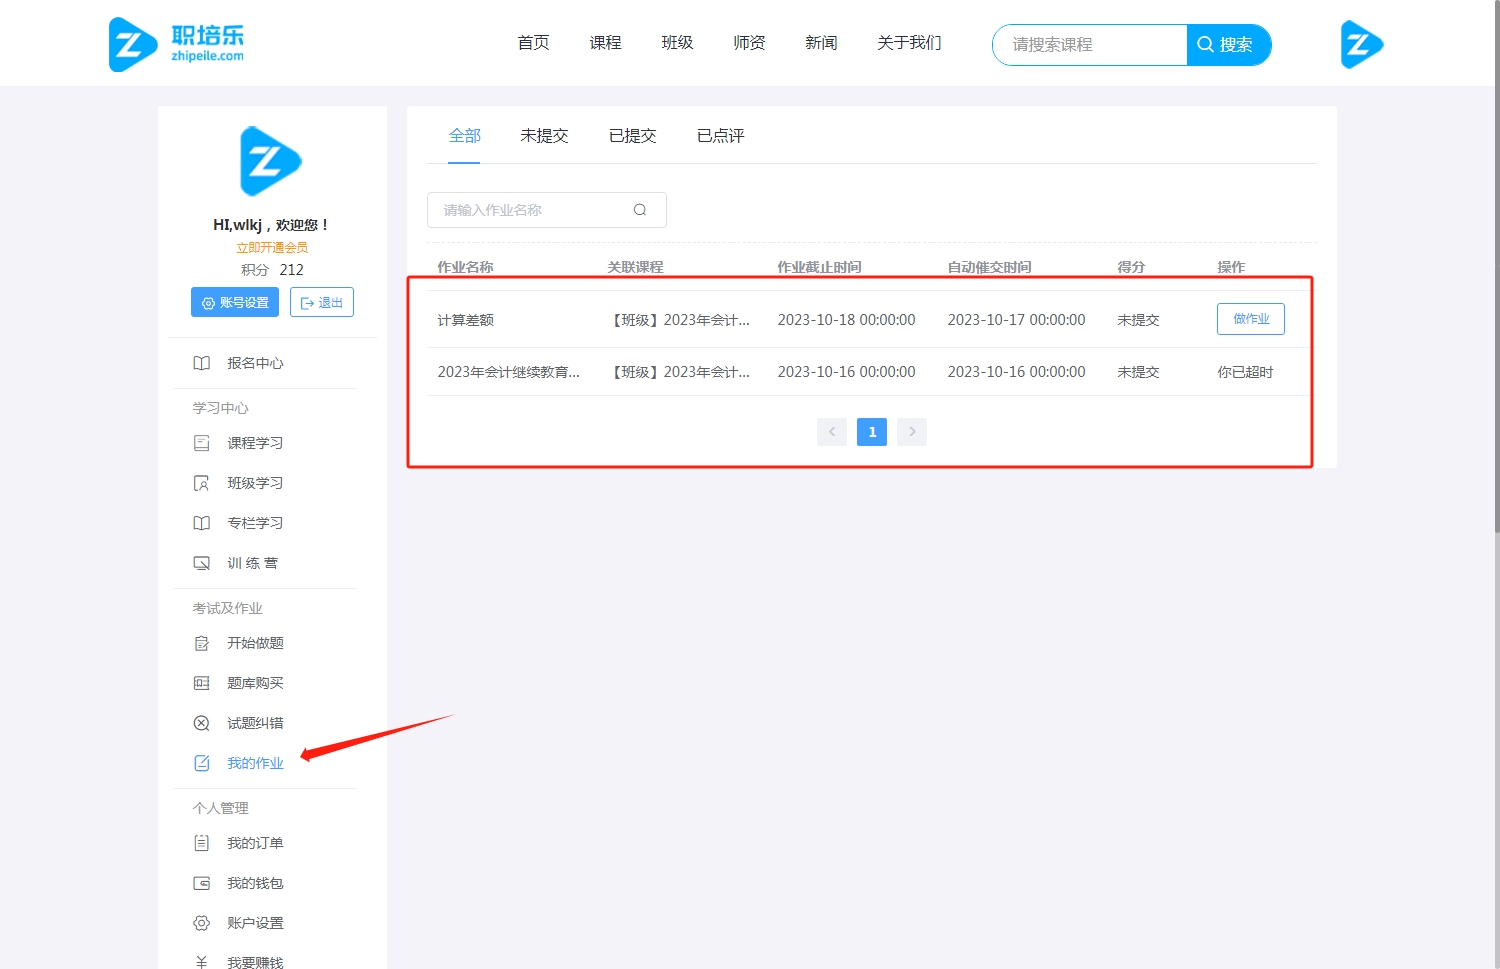1500x969 pixels.
Task: Click the sidebar profile avatar logo
Action: pos(271,161)
